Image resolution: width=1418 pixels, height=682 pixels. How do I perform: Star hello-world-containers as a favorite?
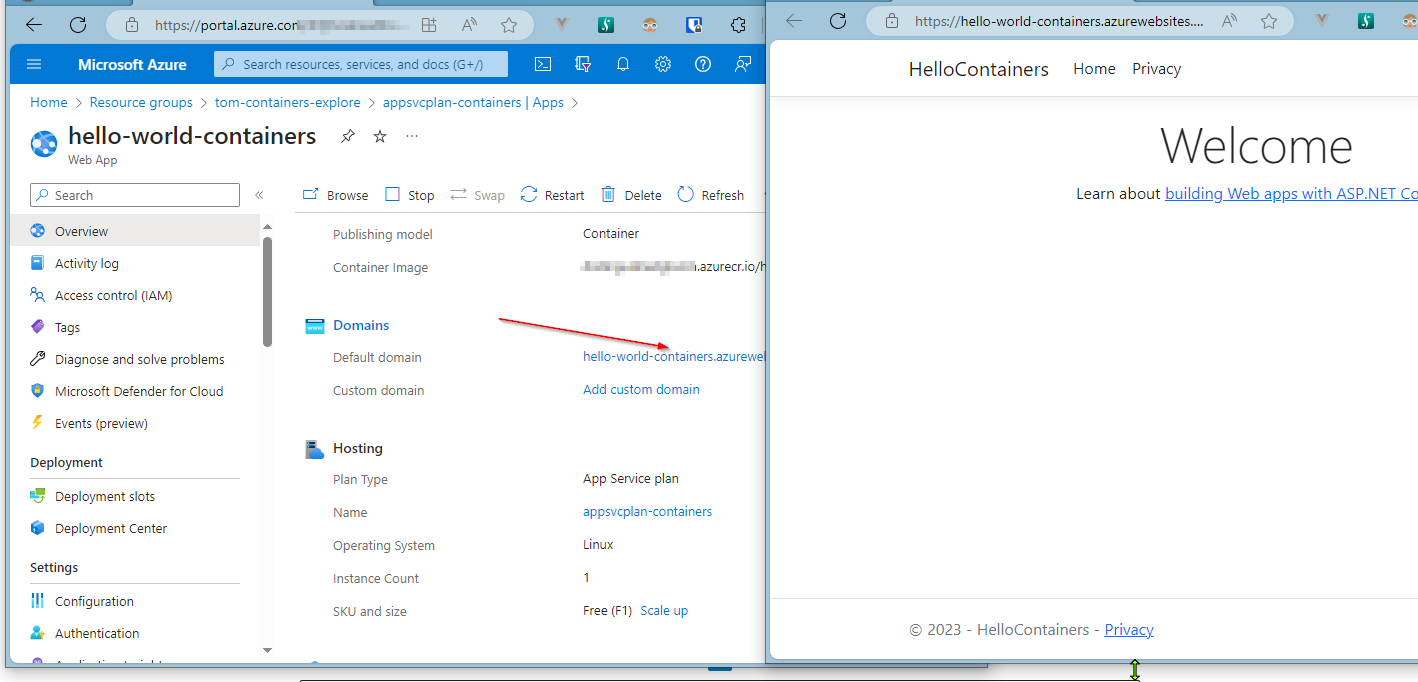coord(379,135)
